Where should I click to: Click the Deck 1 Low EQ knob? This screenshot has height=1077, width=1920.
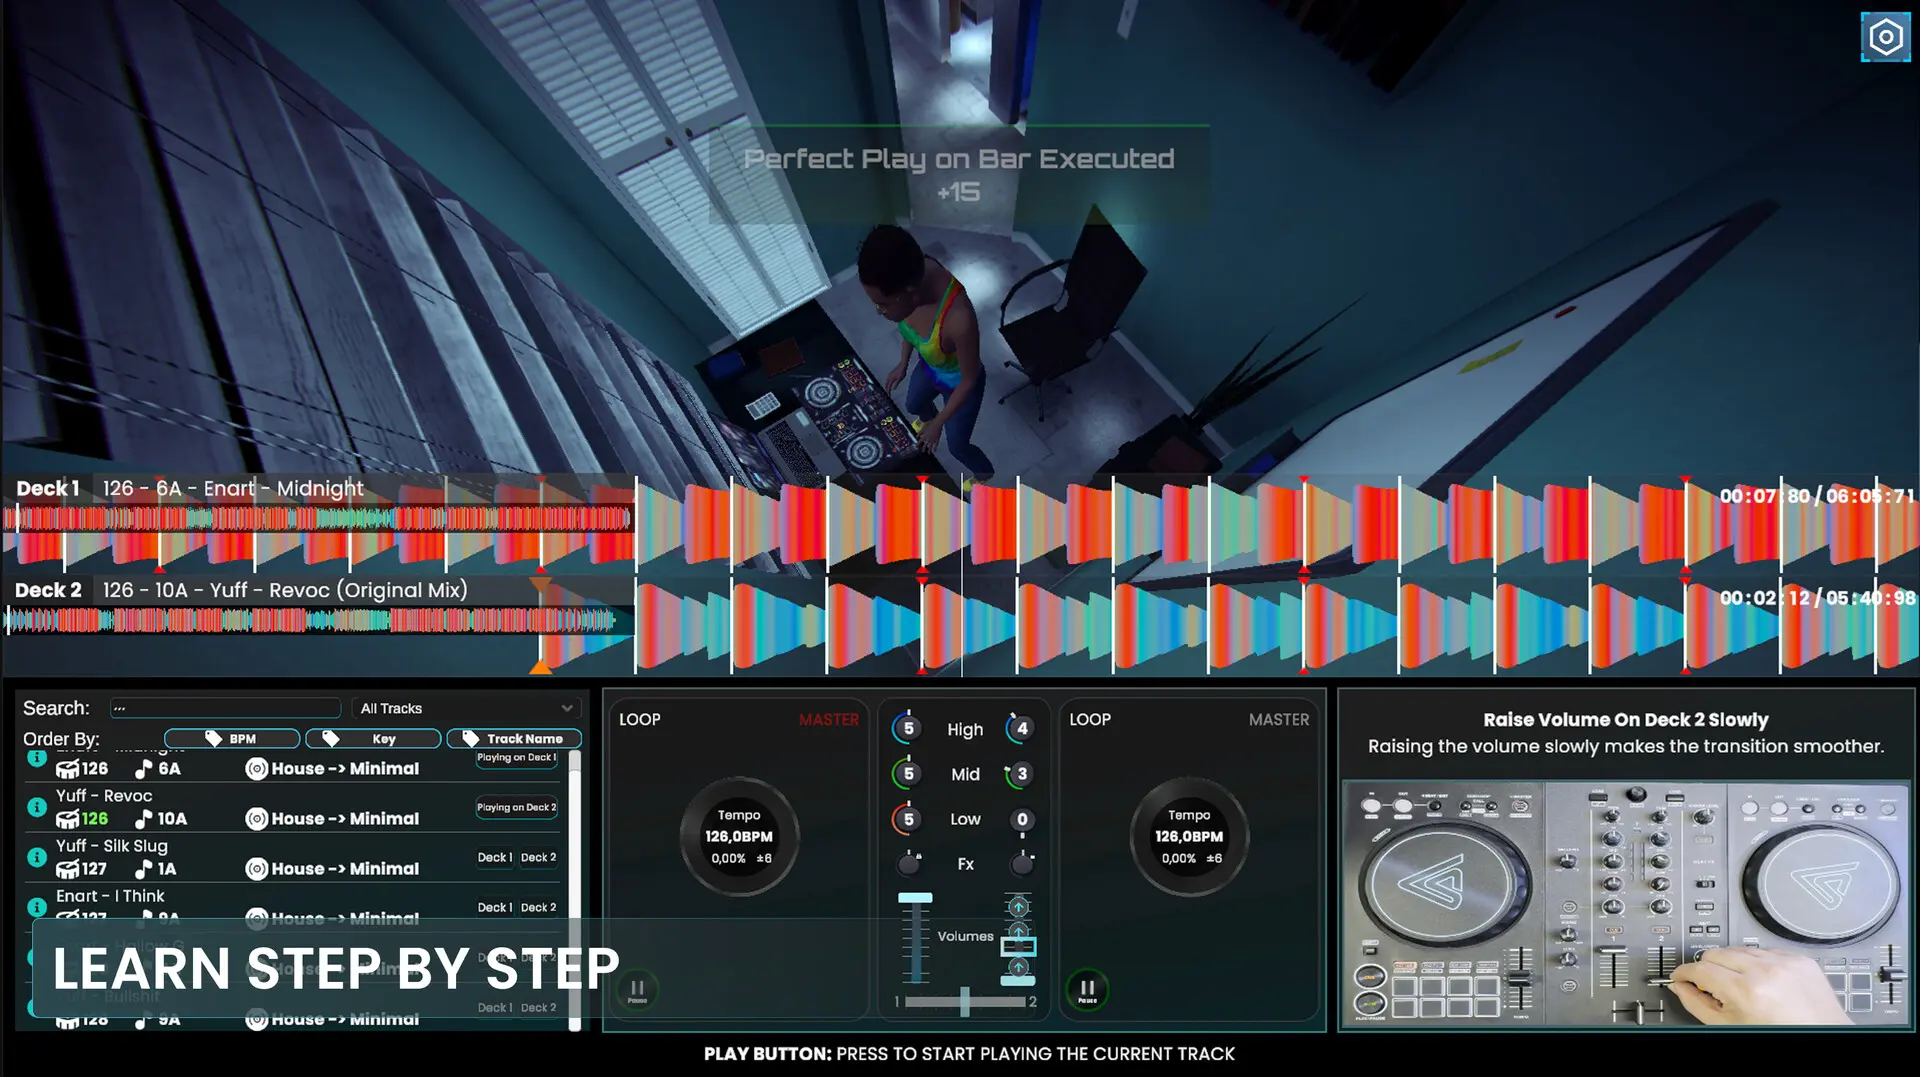[x=908, y=819]
